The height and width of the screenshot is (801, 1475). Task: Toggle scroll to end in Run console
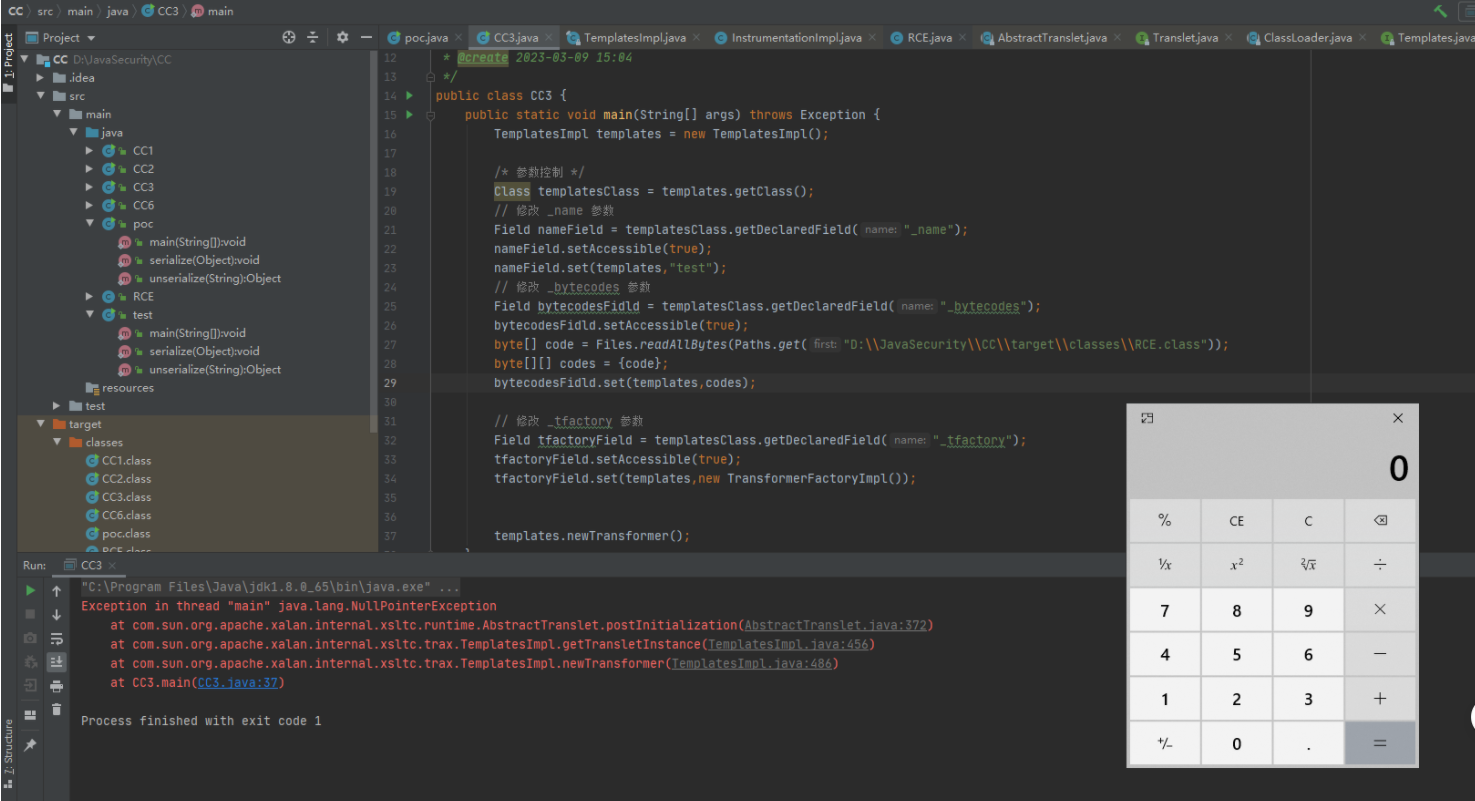click(57, 661)
